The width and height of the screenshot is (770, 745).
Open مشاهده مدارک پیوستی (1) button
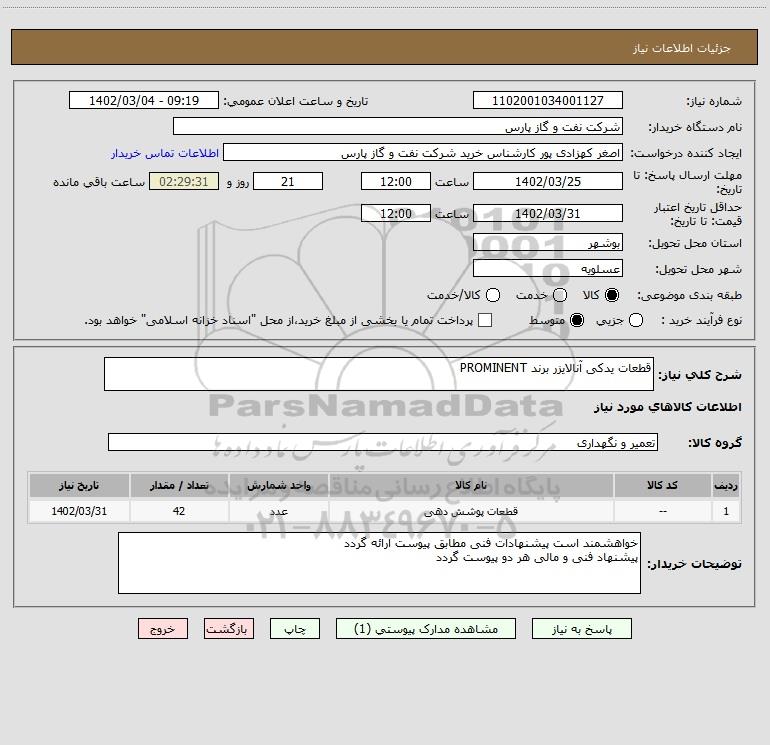tap(426, 629)
